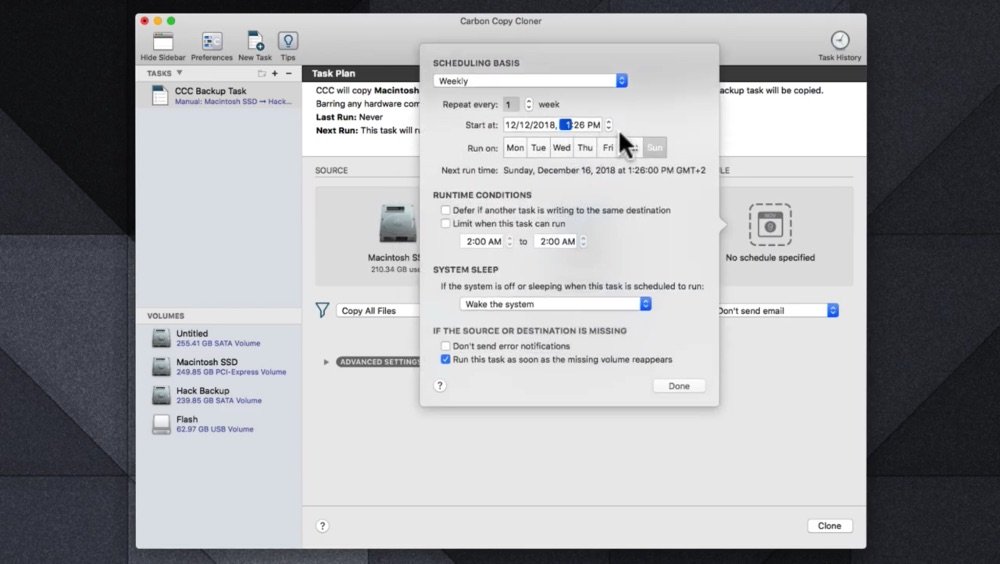This screenshot has height=564, width=1000.
Task: Click the Clone button
Action: pos(829,526)
